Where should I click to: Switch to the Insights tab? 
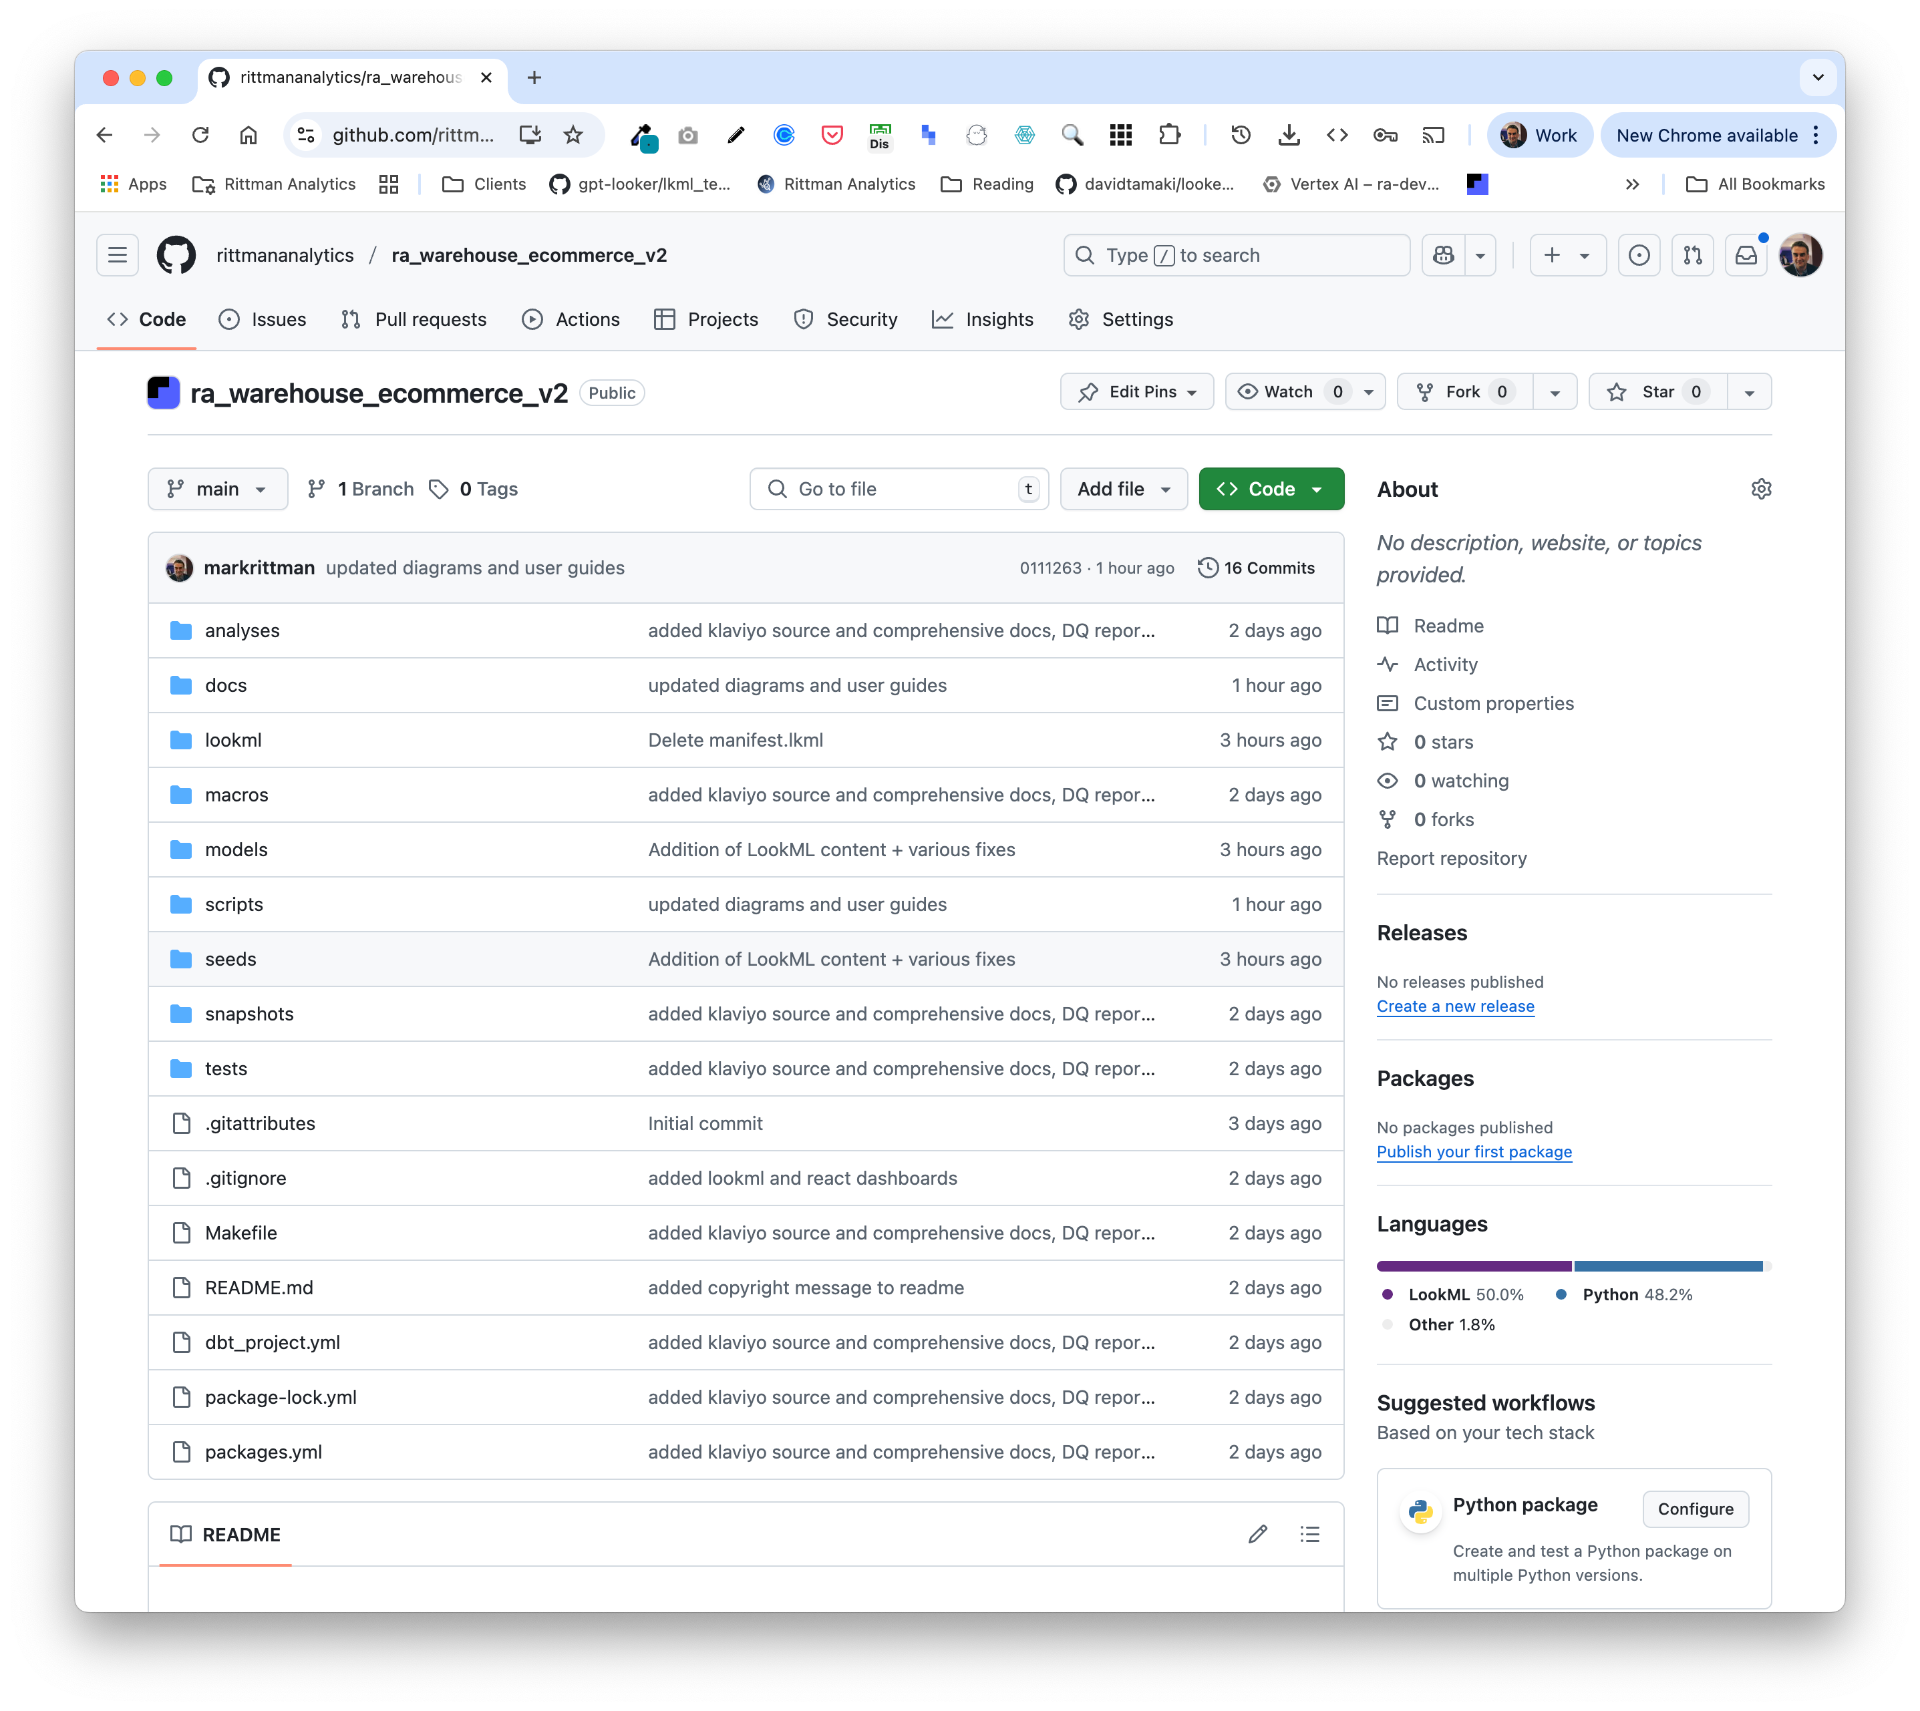983,319
